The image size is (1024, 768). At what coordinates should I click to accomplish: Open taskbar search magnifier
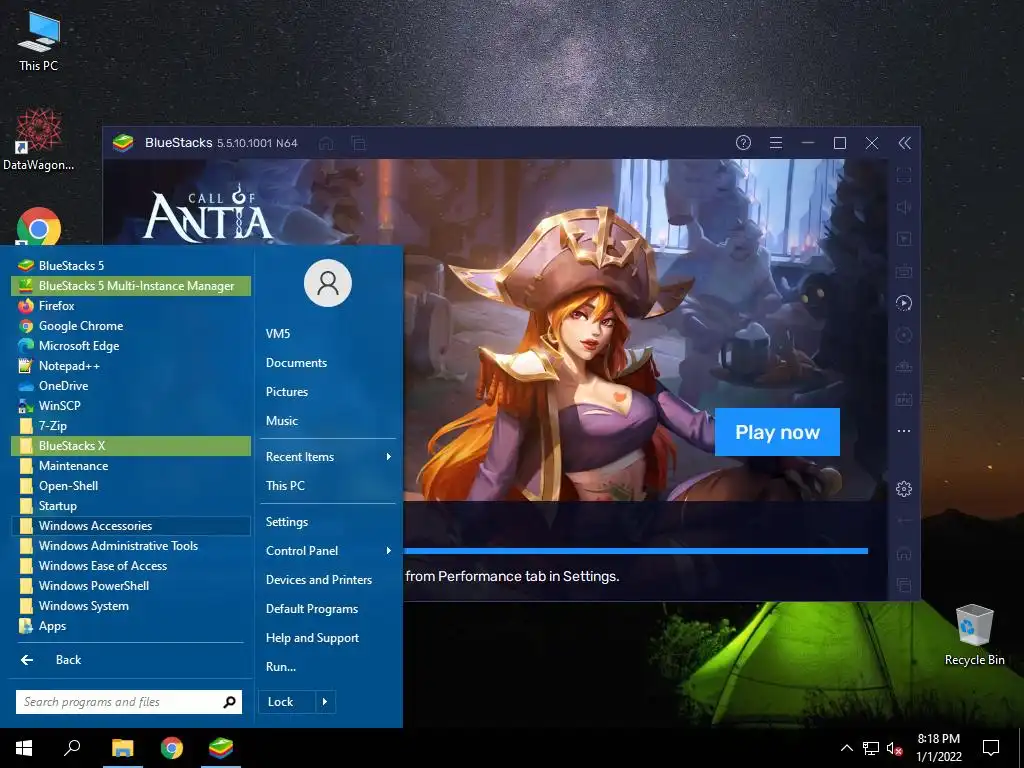coord(72,748)
